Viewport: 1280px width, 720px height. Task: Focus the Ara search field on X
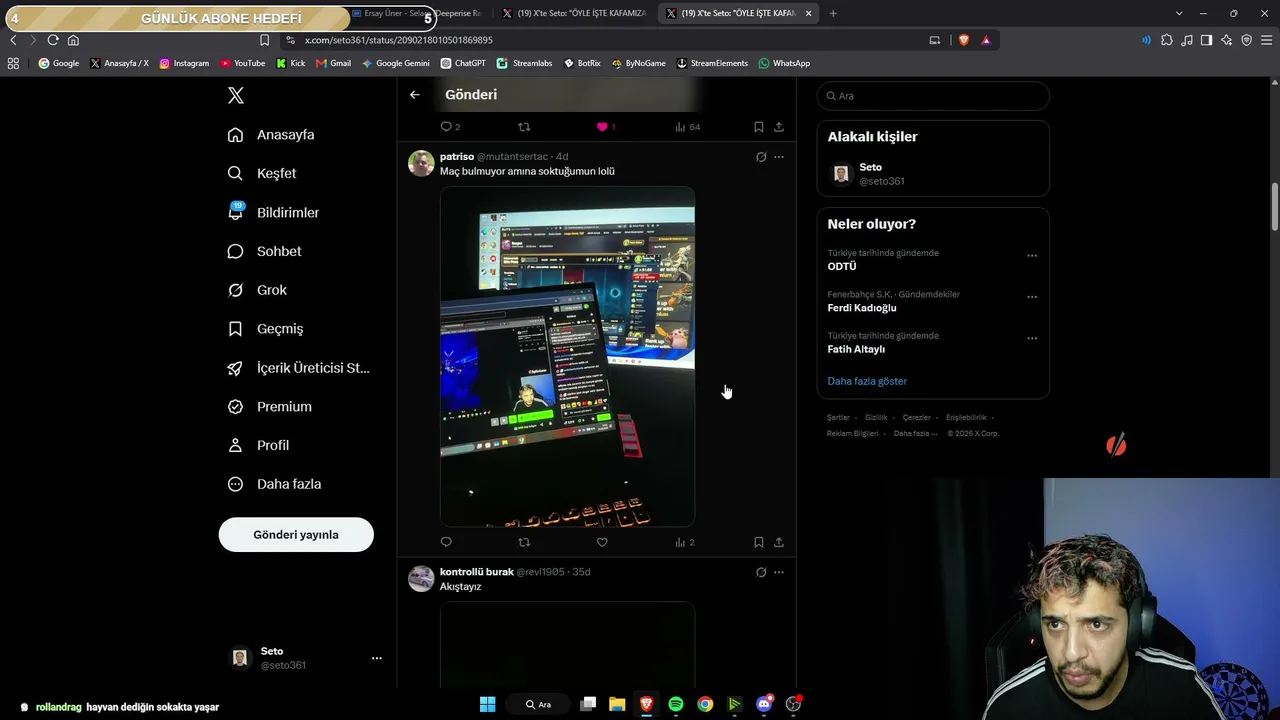click(x=933, y=96)
